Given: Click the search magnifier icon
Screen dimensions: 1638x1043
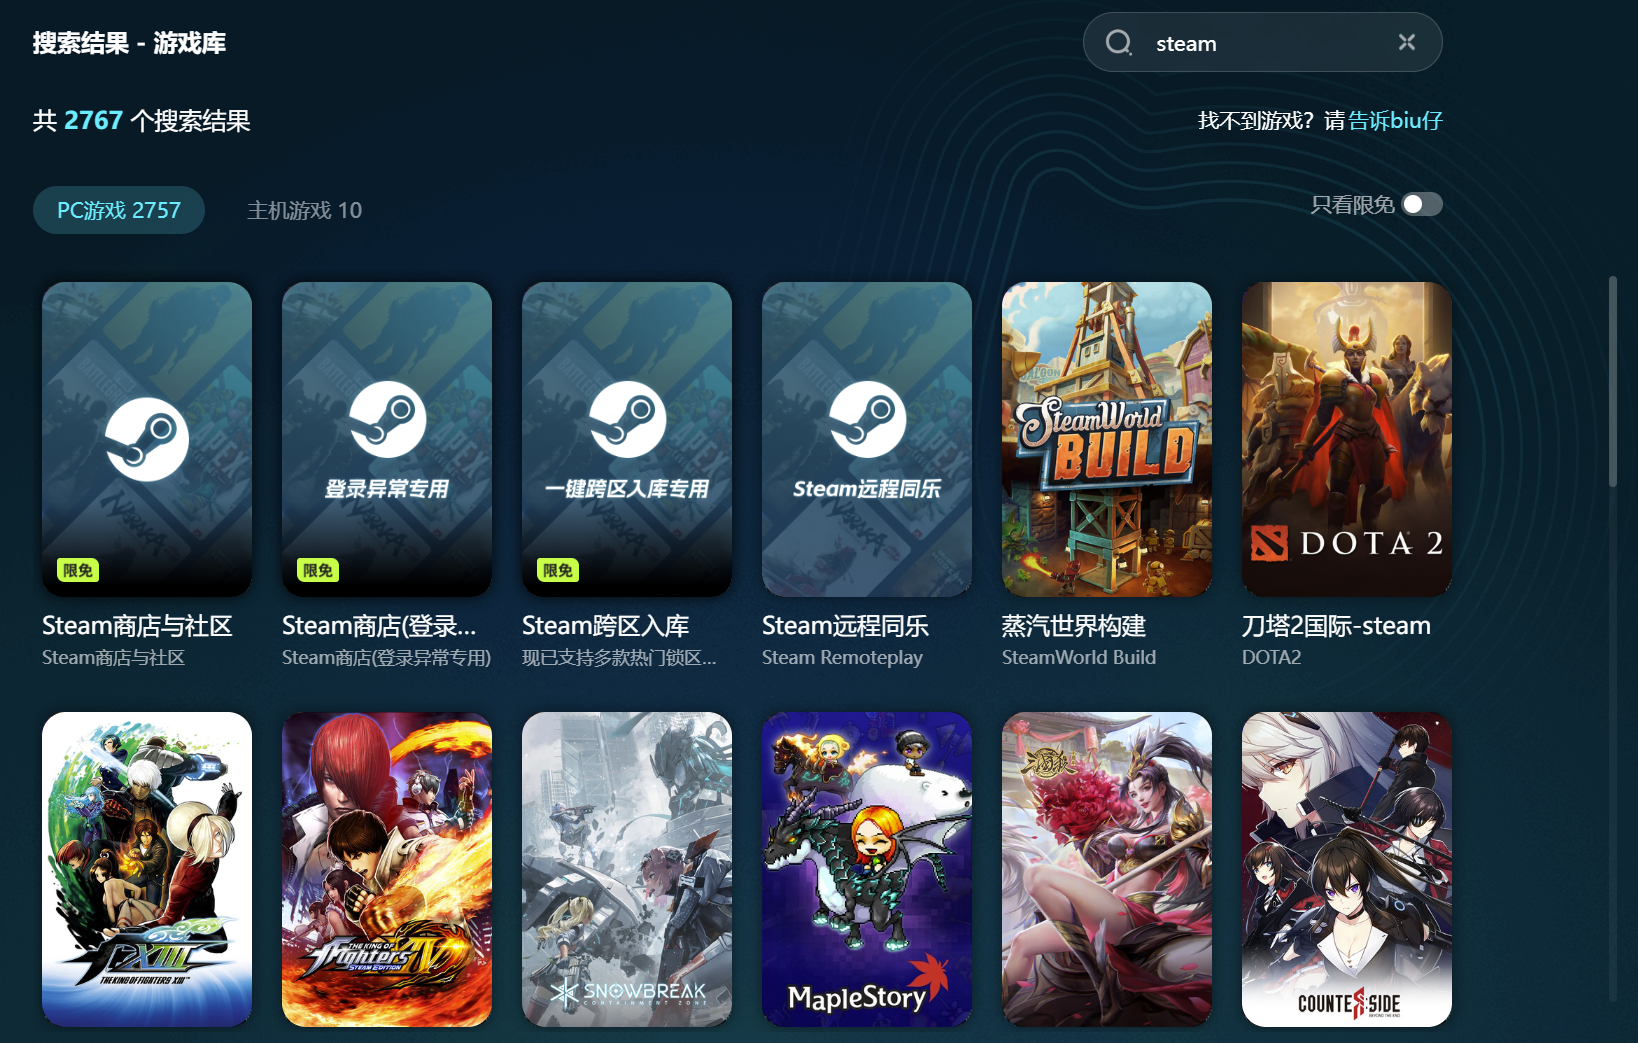Looking at the screenshot, I should tap(1118, 43).
